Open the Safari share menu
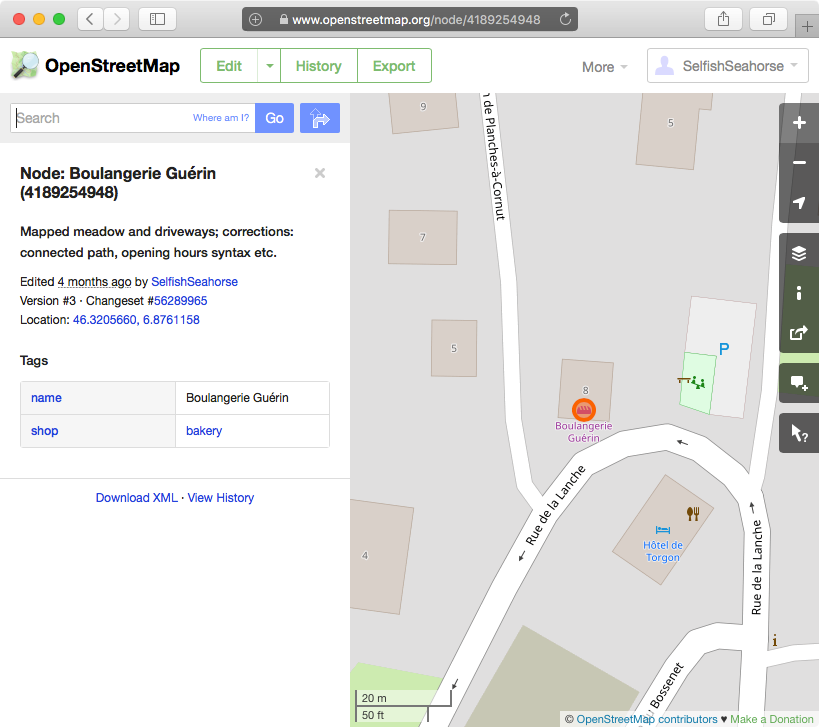This screenshot has width=819, height=727. [x=723, y=19]
